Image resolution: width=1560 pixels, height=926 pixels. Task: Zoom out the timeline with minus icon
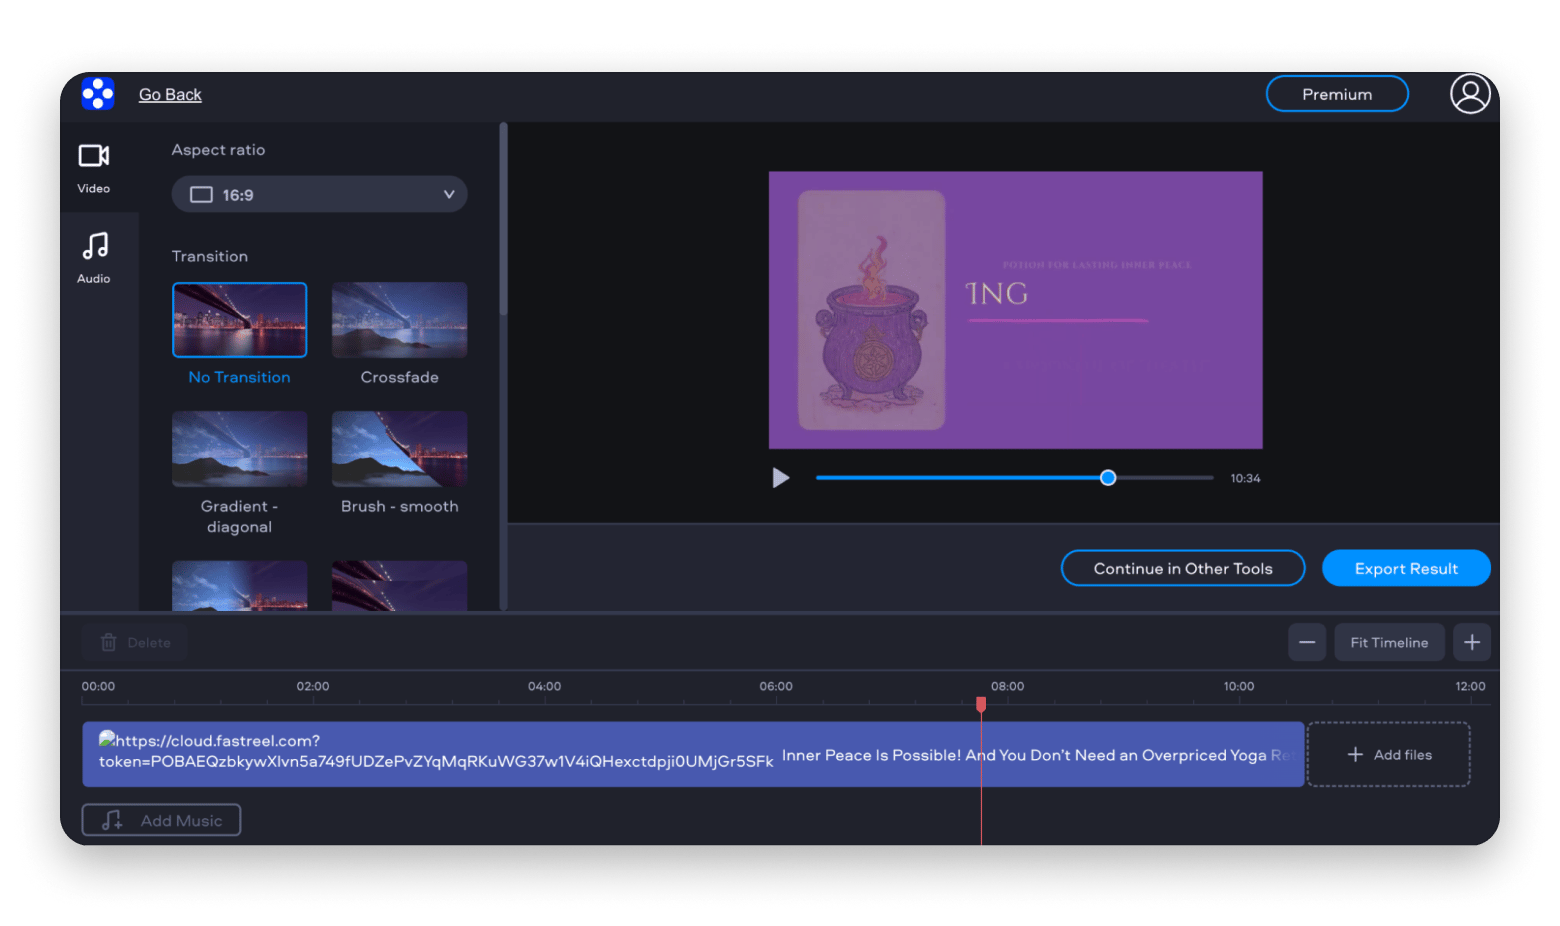[1306, 642]
